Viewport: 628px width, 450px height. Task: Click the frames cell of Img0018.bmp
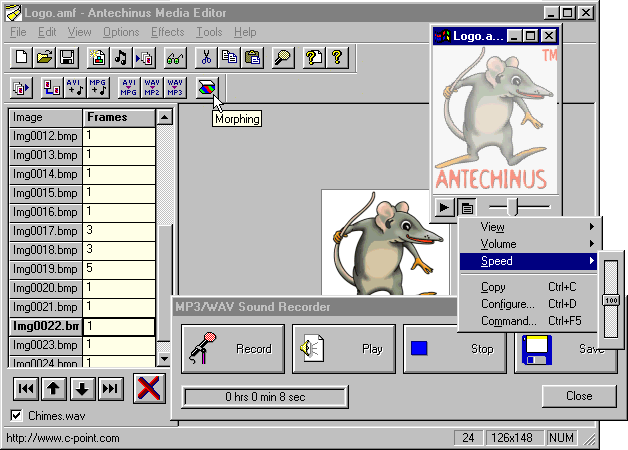119,250
